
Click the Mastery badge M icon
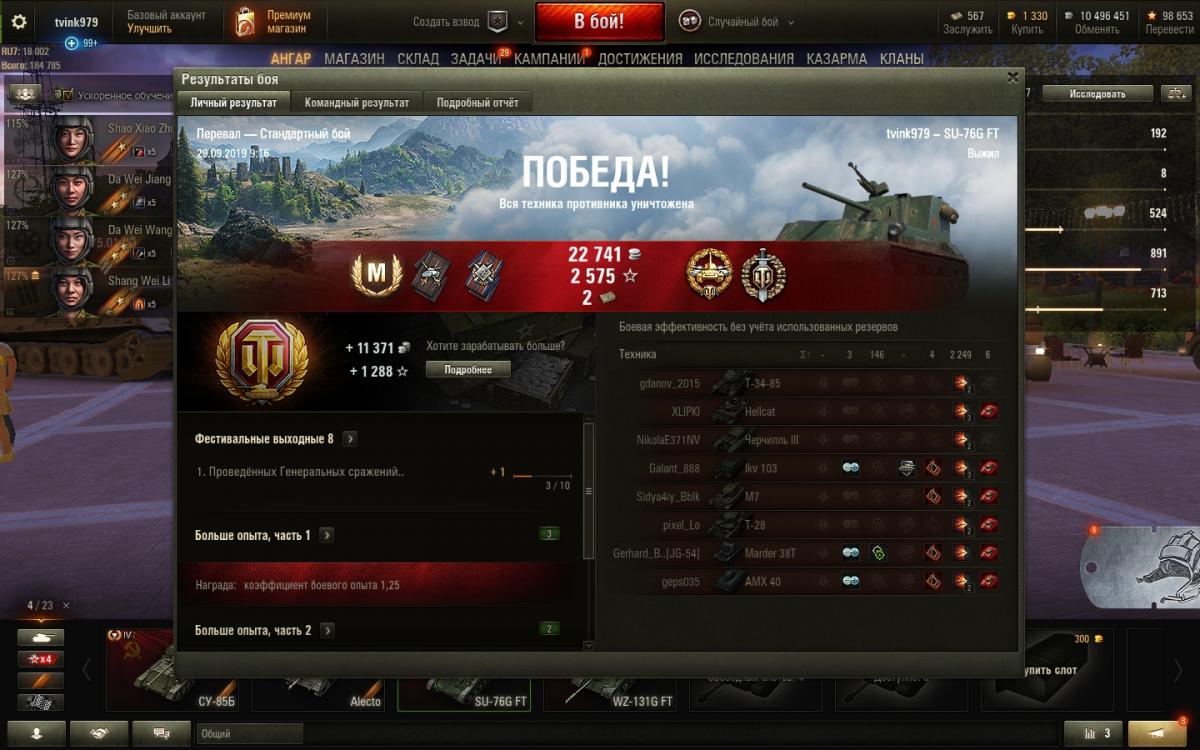click(377, 274)
